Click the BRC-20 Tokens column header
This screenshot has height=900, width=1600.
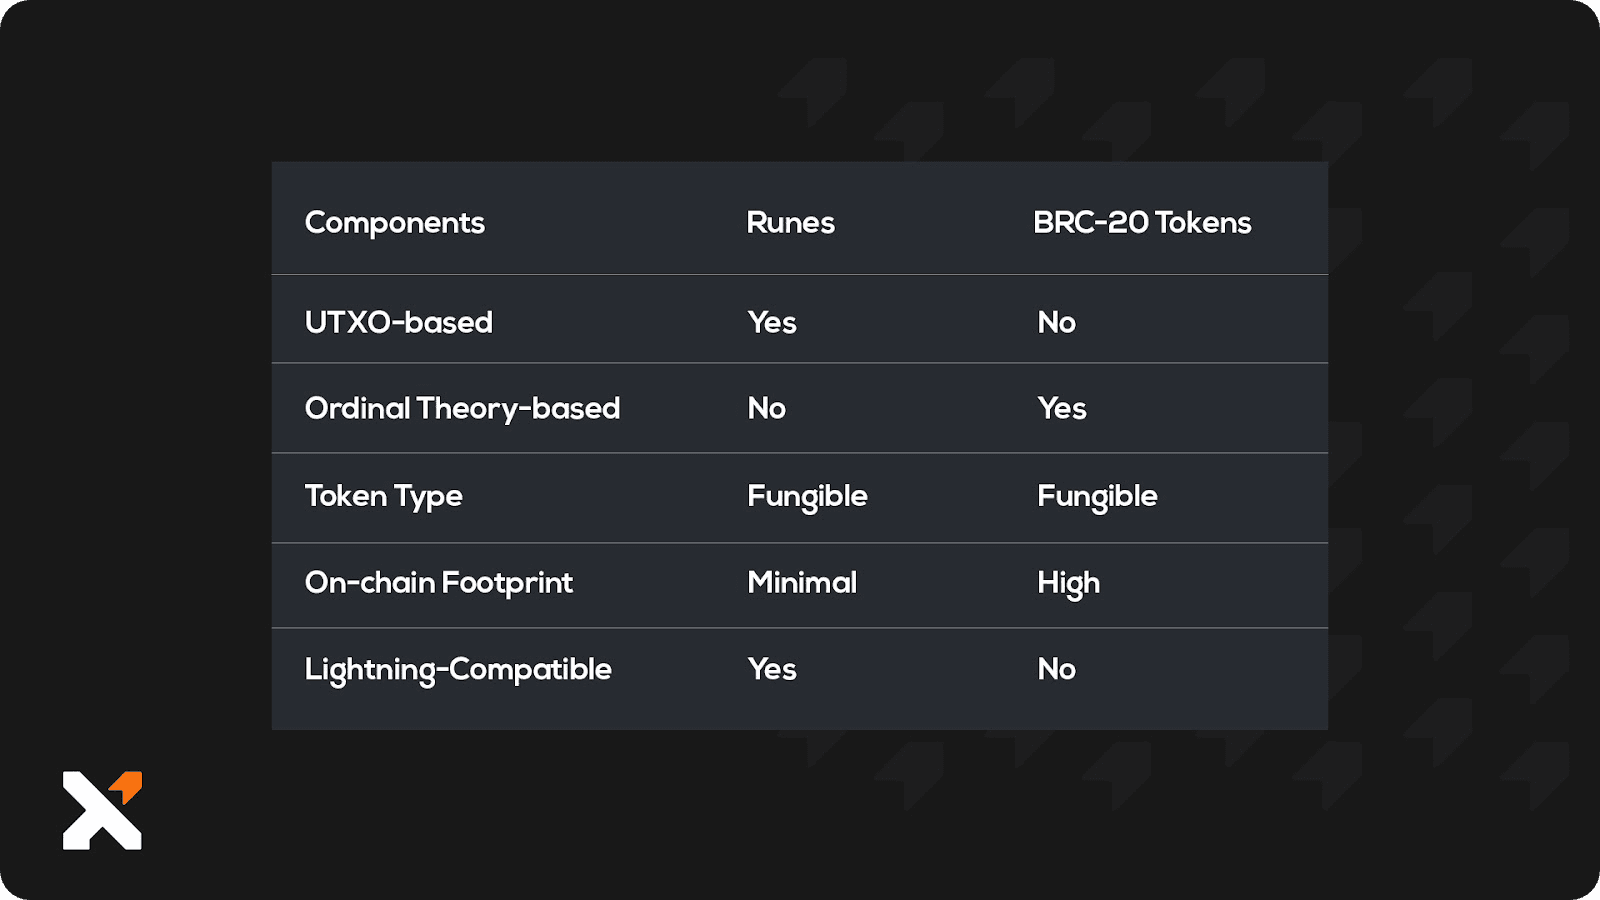click(x=1142, y=222)
